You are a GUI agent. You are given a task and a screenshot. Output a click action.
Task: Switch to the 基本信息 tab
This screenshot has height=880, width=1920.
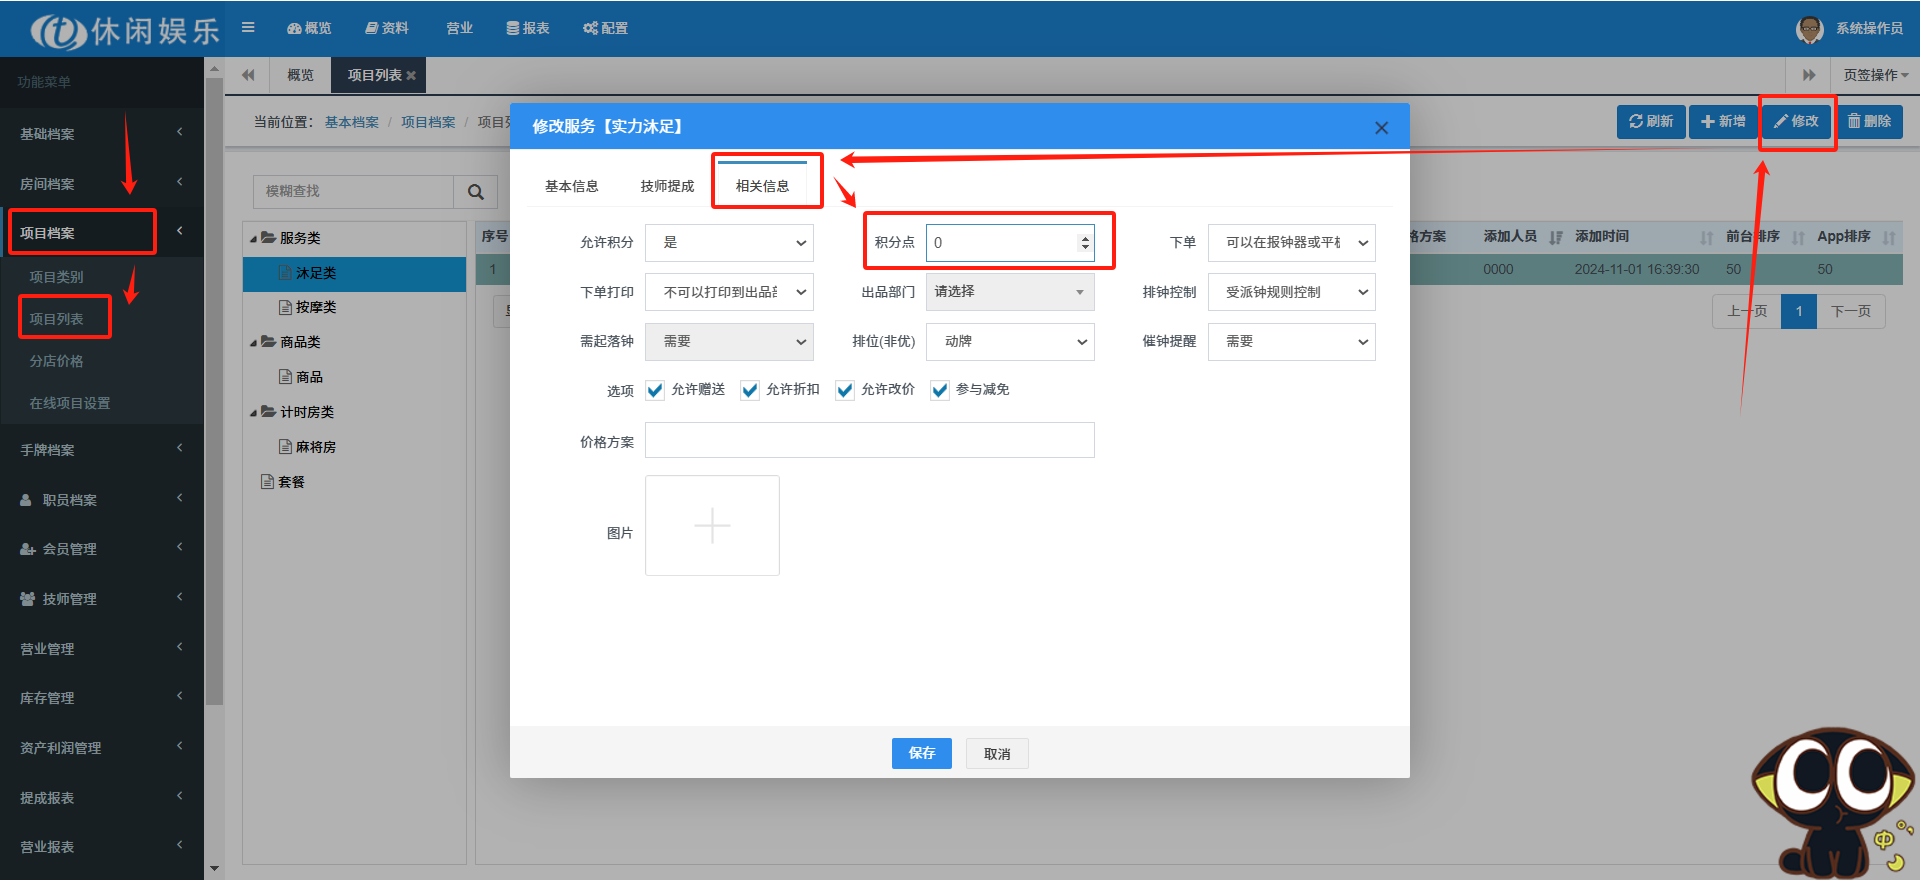pos(571,186)
